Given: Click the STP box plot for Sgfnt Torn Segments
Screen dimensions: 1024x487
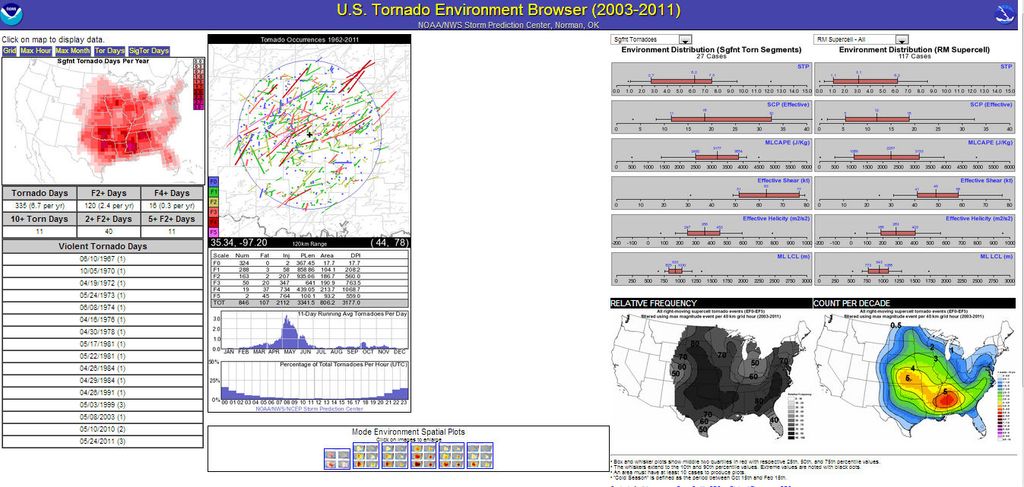Looking at the screenshot, I should tap(712, 79).
